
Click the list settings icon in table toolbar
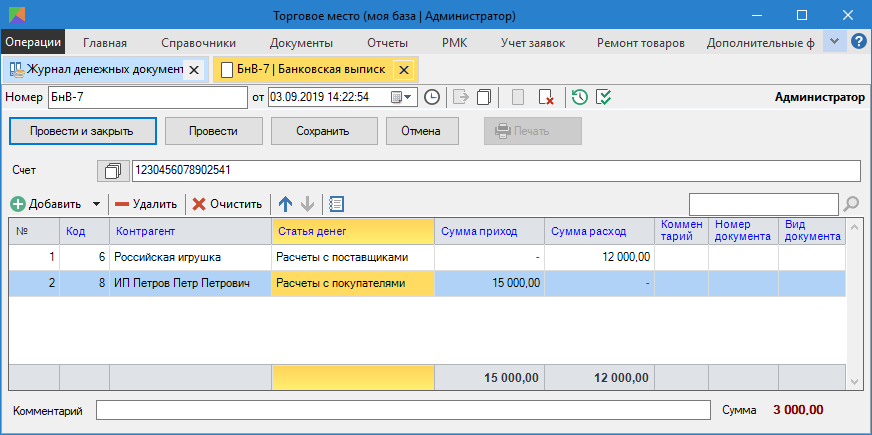coord(336,204)
